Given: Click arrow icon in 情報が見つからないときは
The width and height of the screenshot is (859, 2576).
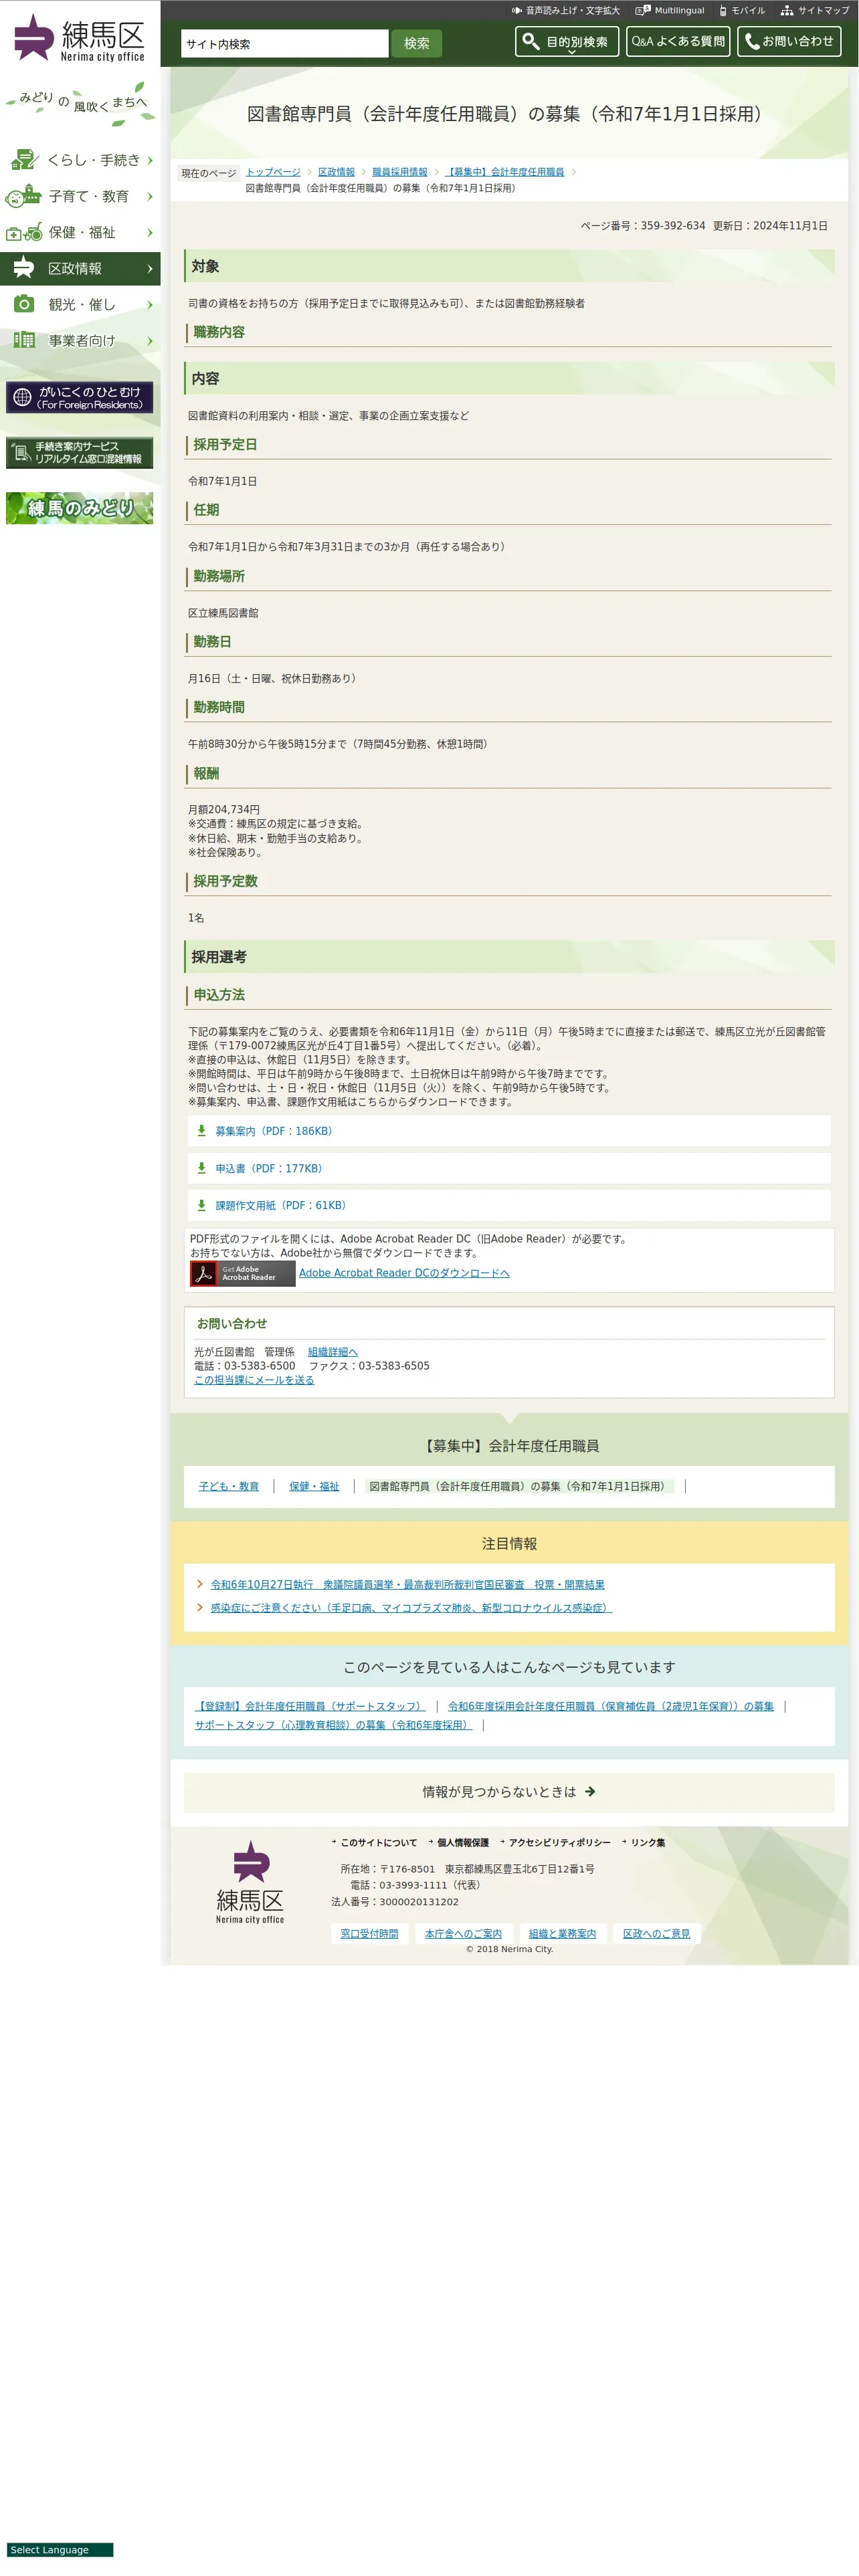Looking at the screenshot, I should point(590,1791).
